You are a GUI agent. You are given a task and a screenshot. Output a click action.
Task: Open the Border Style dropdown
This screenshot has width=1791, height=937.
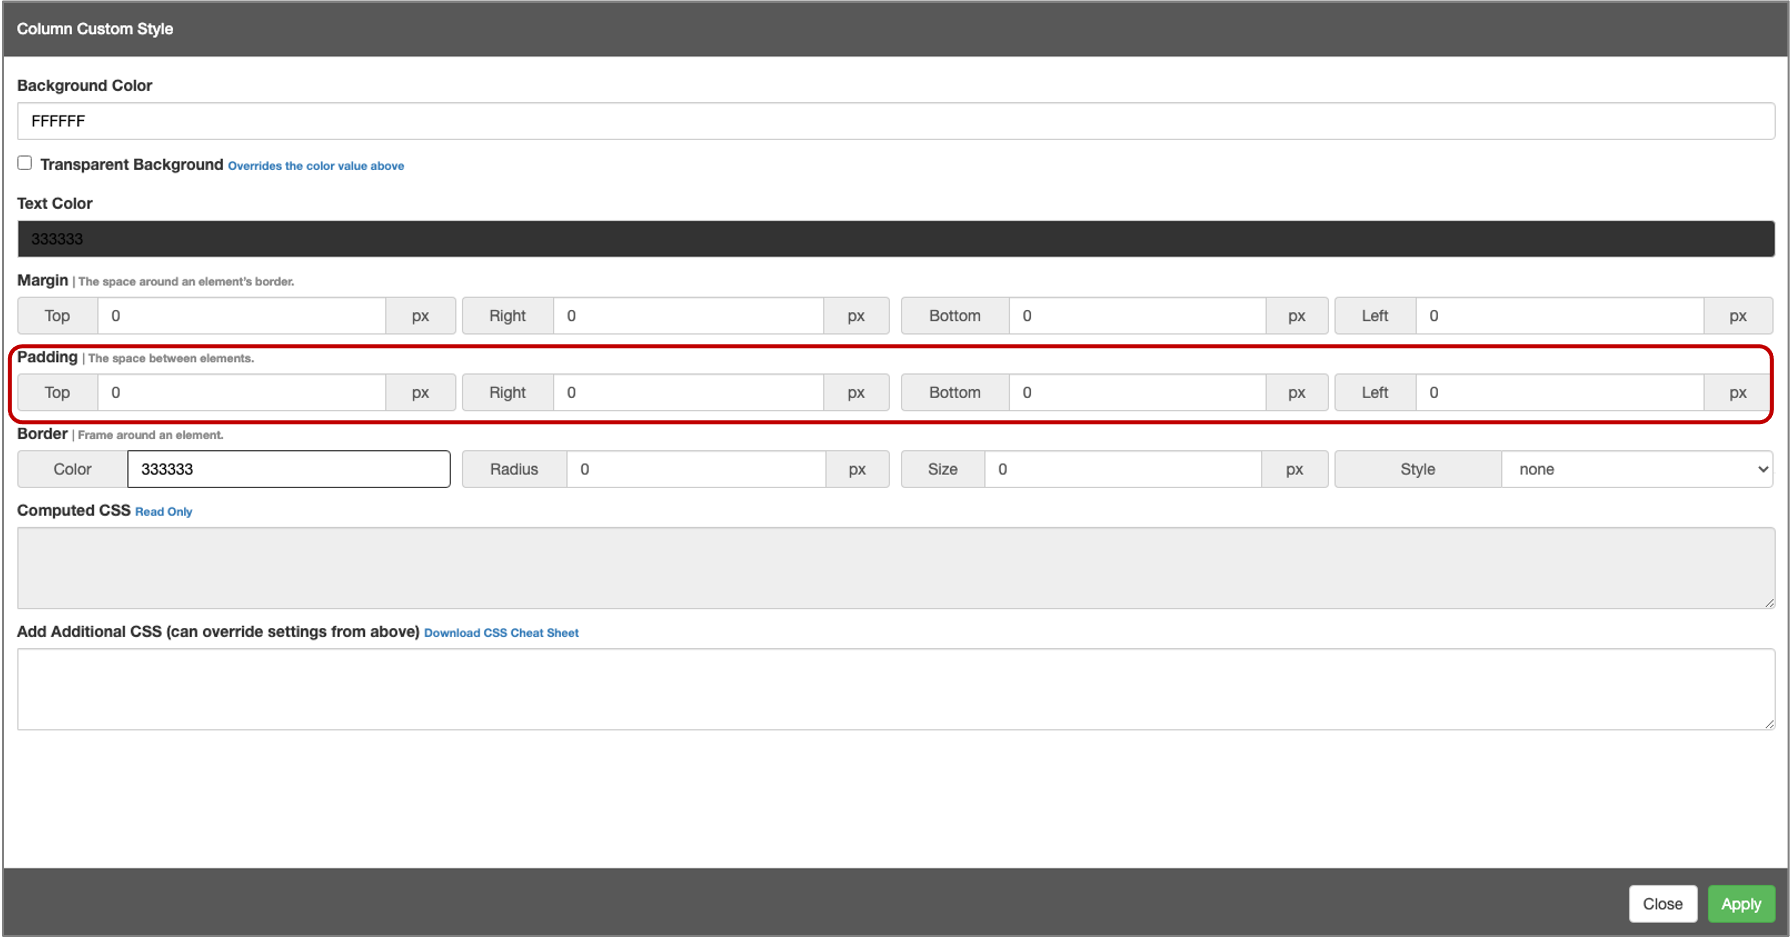[1636, 469]
